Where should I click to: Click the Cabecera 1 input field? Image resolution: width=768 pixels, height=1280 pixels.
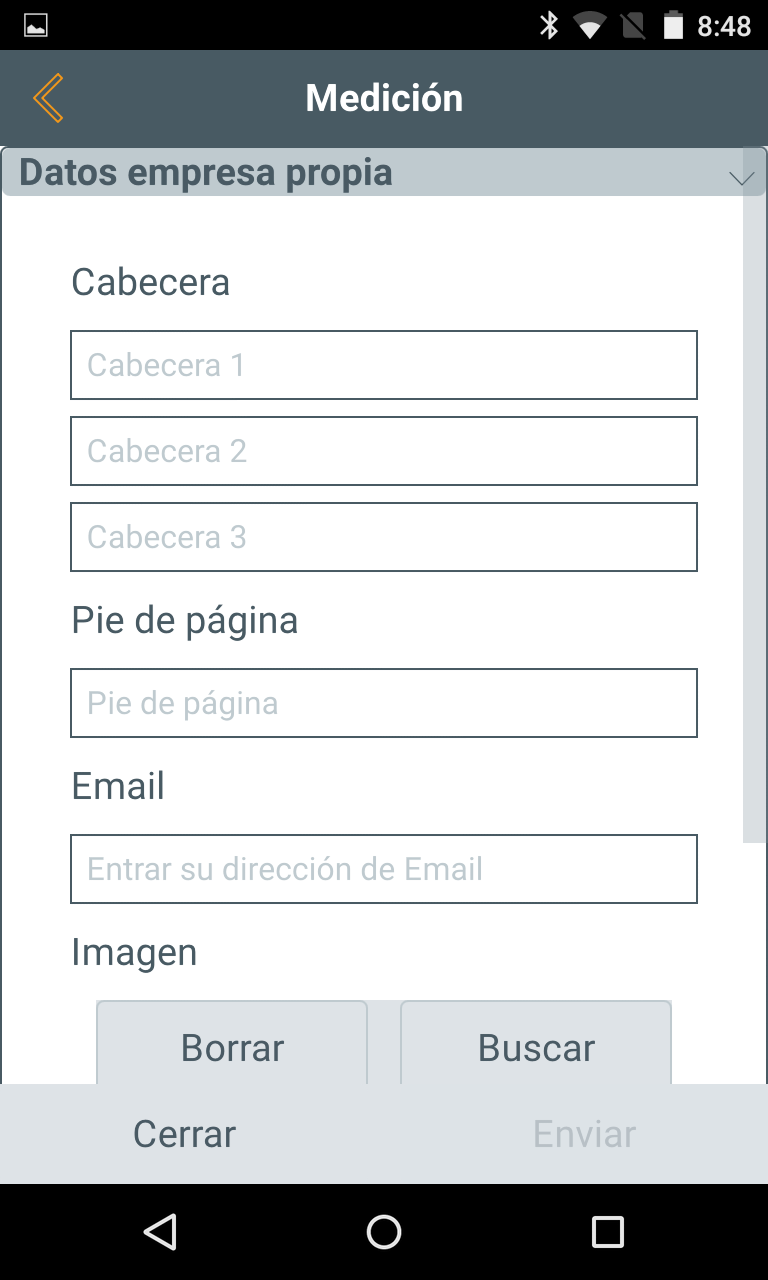[x=383, y=365]
